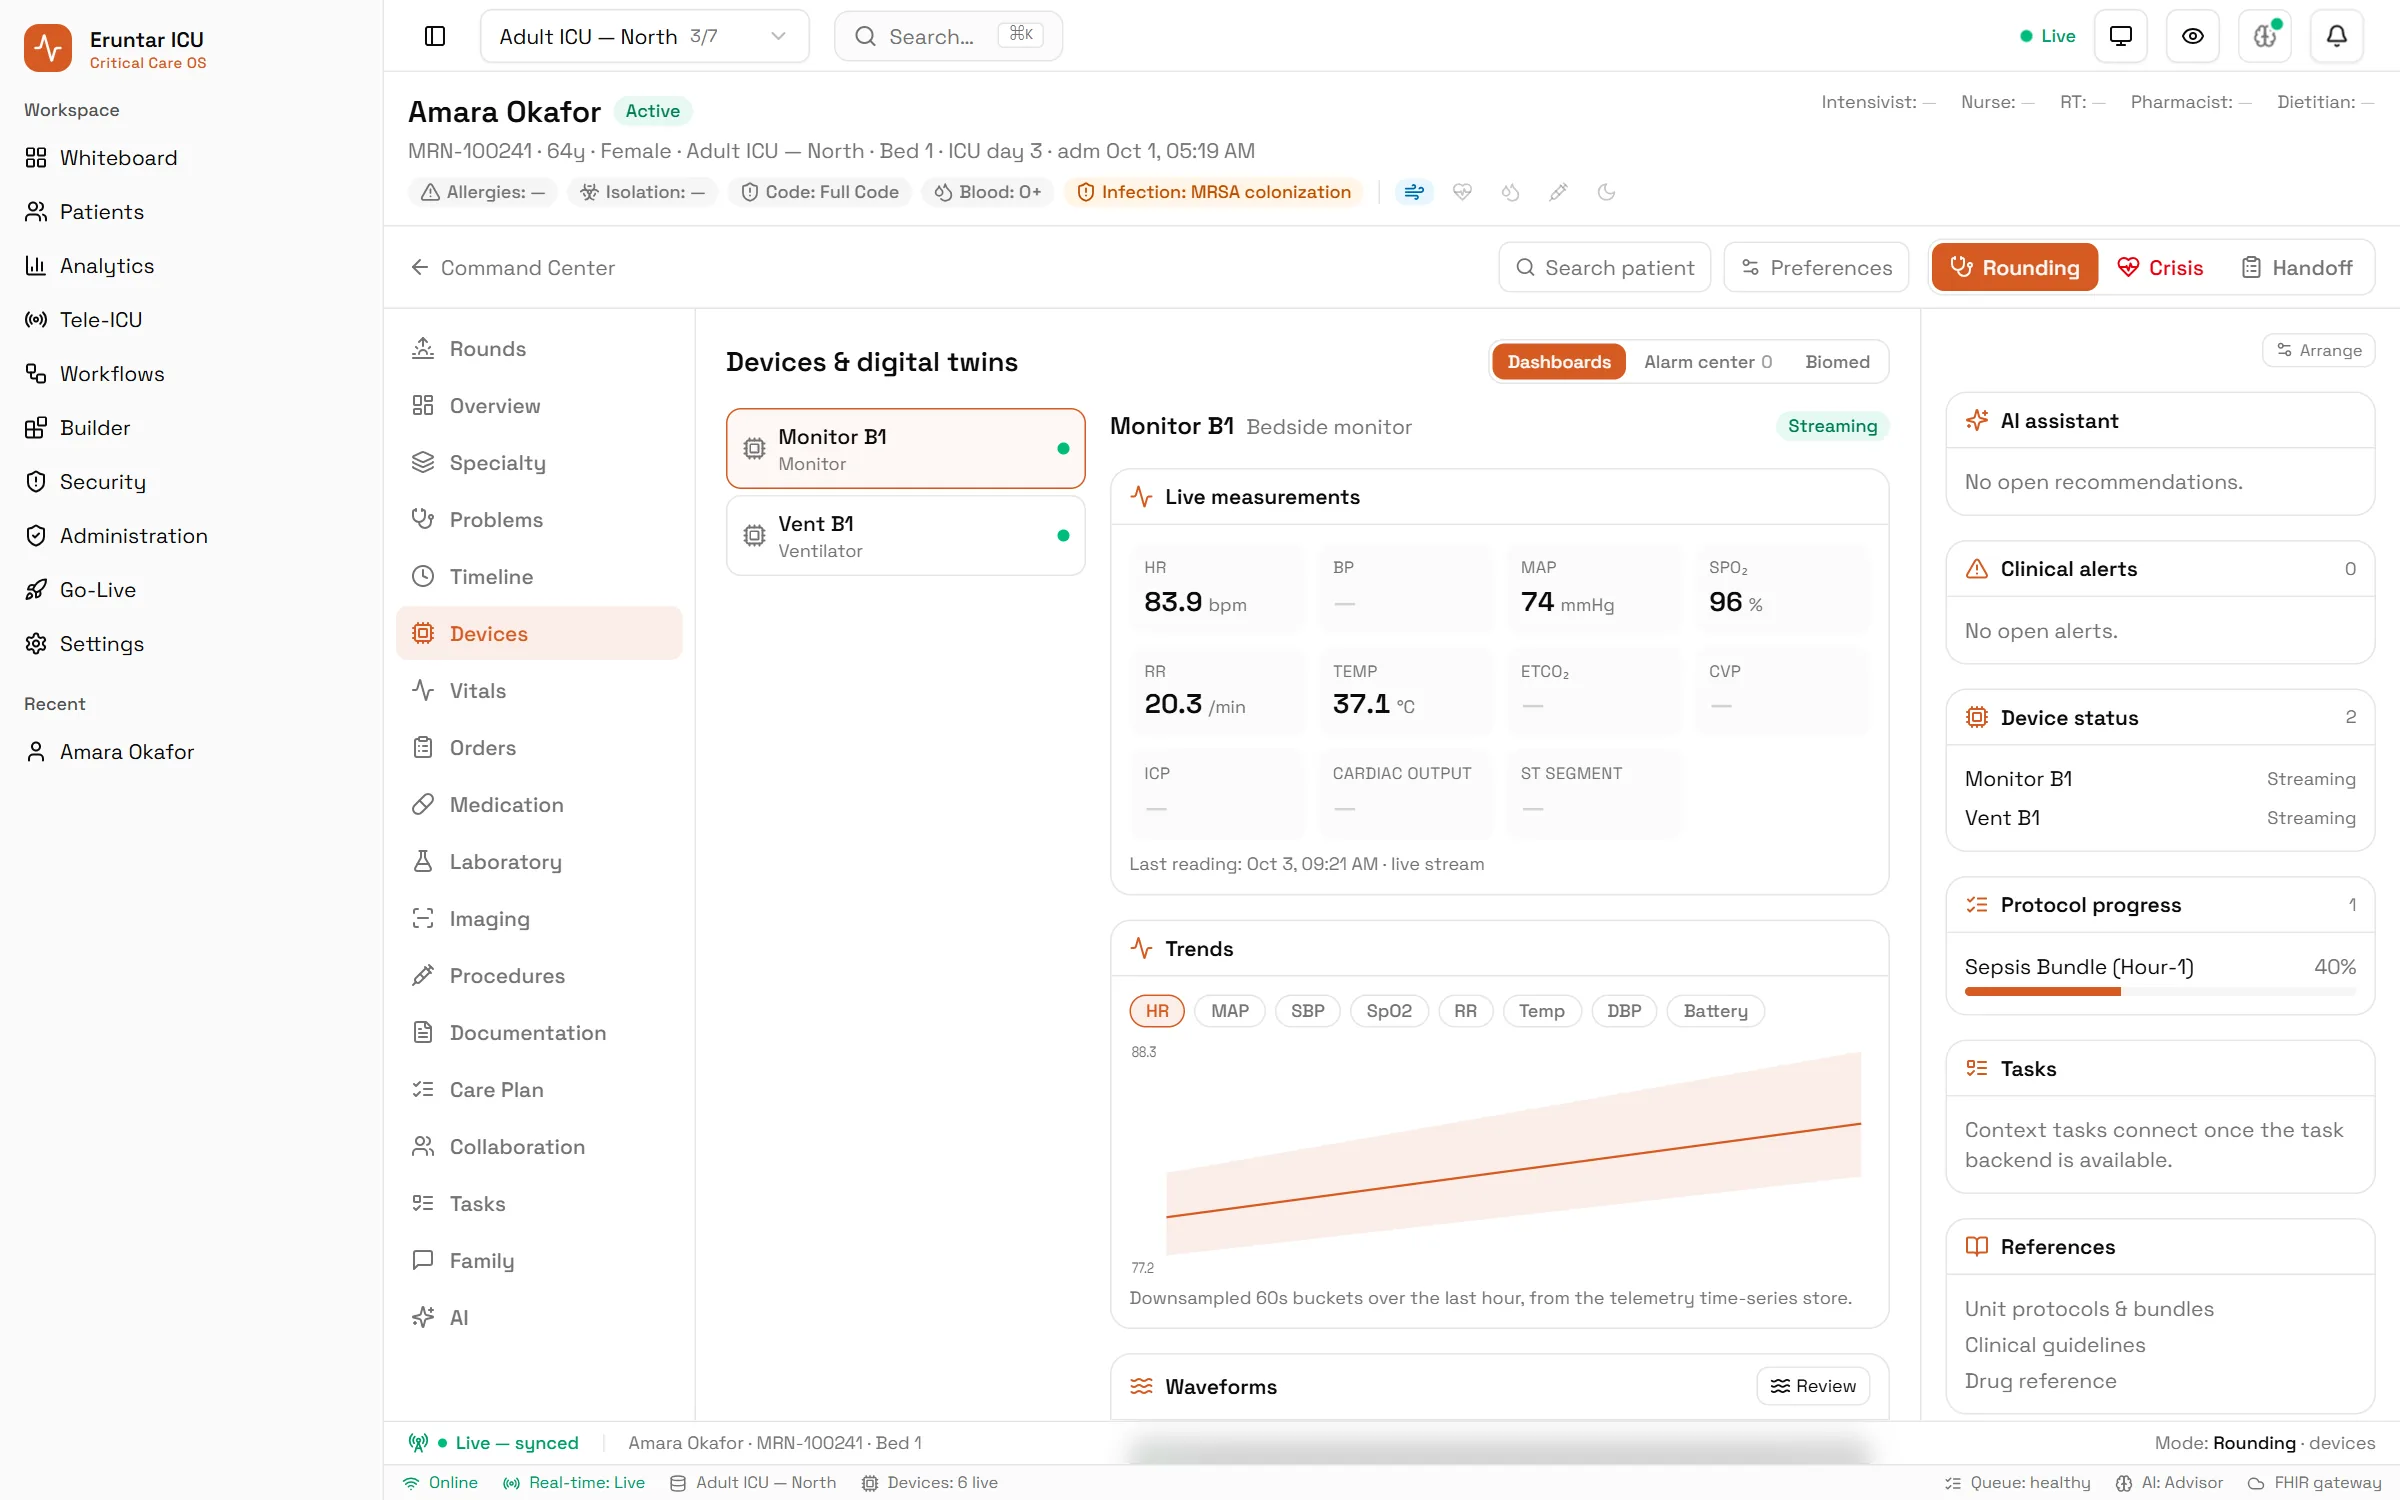The height and width of the screenshot is (1500, 2400).
Task: Select the Vent B1 ventilator device card
Action: pyautogui.click(x=905, y=536)
